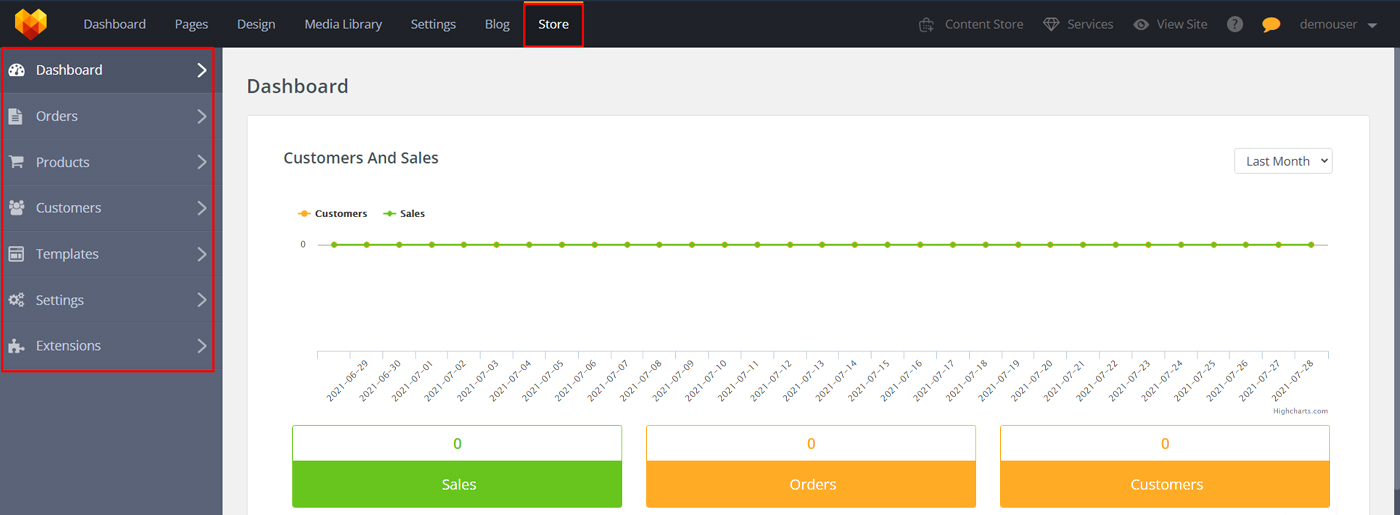
Task: Click the green Sales stat tile
Action: (457, 484)
